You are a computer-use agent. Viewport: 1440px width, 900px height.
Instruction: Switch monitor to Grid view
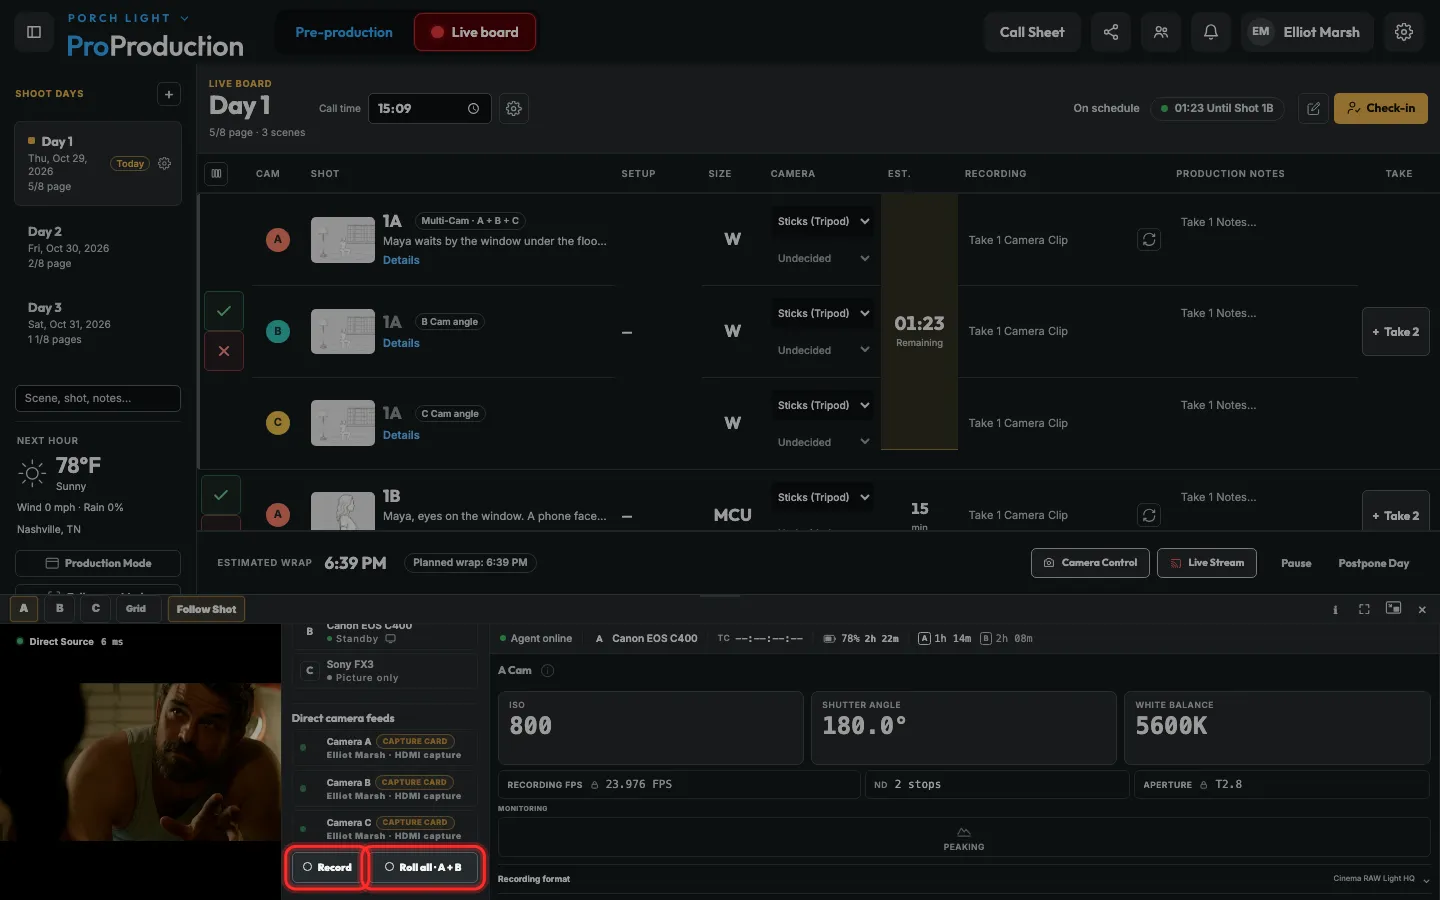coord(136,609)
